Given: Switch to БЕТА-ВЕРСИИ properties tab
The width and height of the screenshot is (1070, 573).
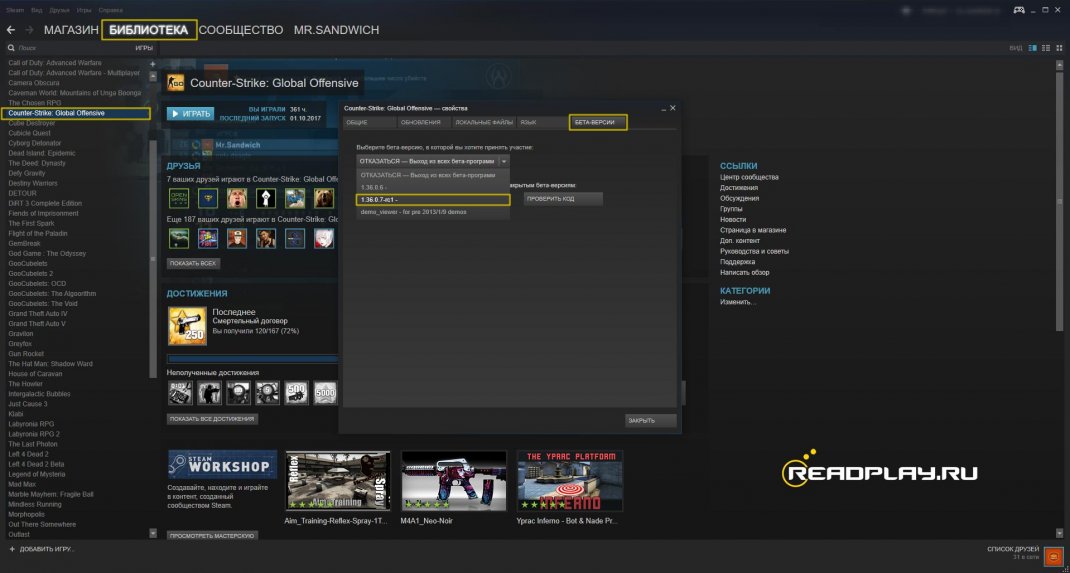Looking at the screenshot, I should (x=598, y=122).
